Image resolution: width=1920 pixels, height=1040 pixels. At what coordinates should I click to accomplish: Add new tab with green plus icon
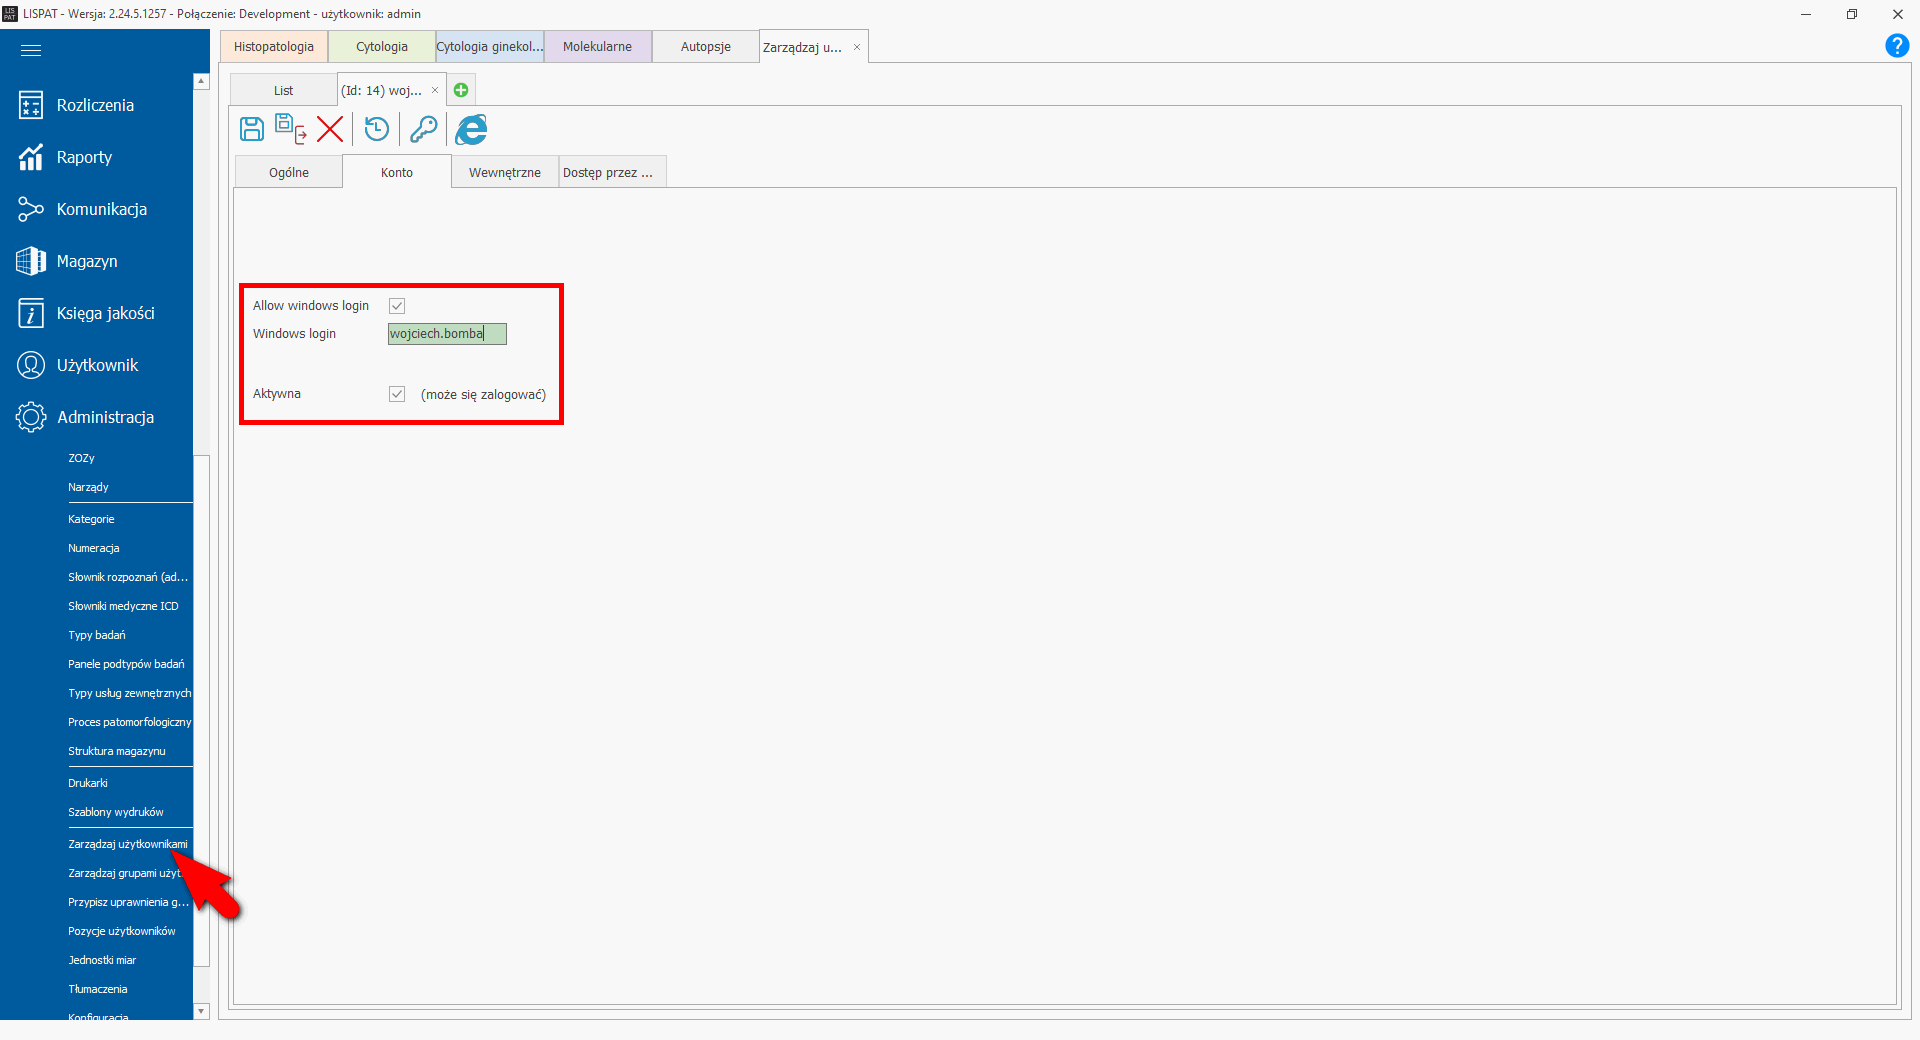click(461, 90)
